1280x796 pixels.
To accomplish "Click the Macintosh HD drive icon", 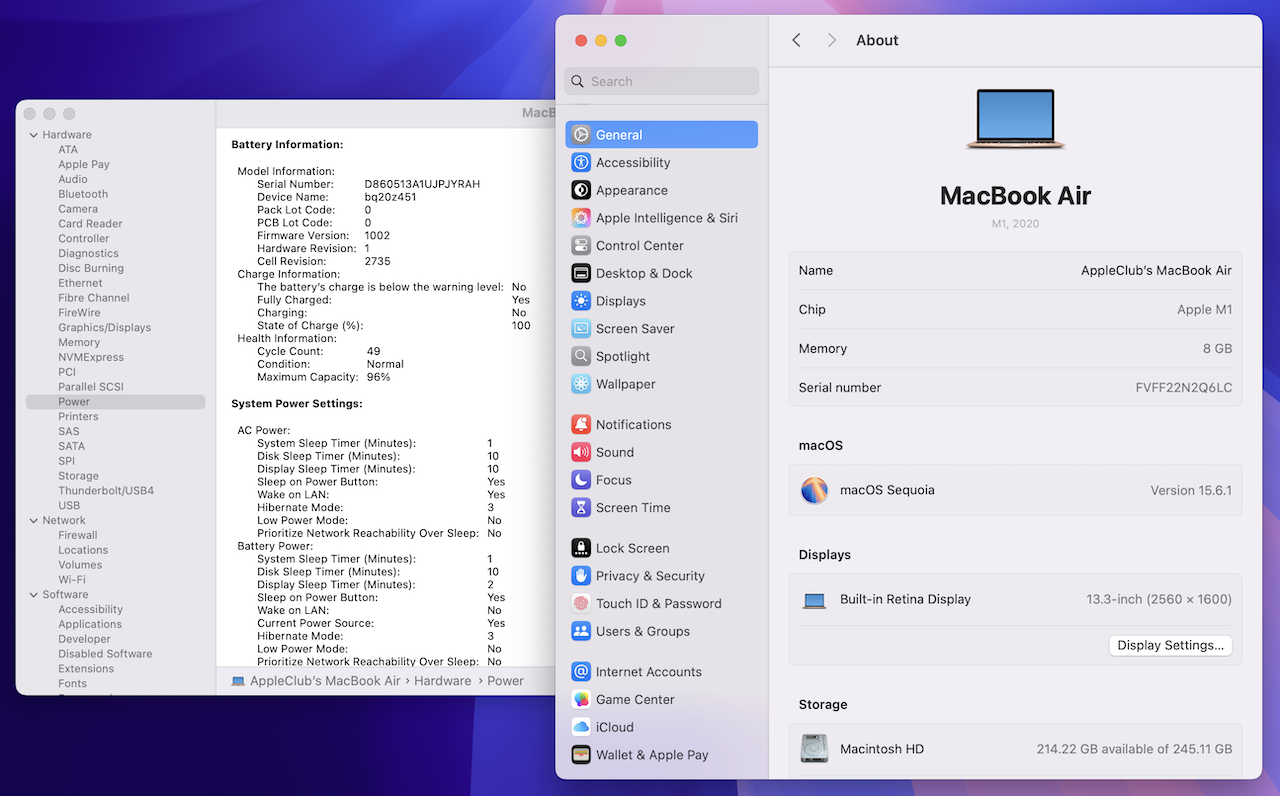I will coord(815,749).
